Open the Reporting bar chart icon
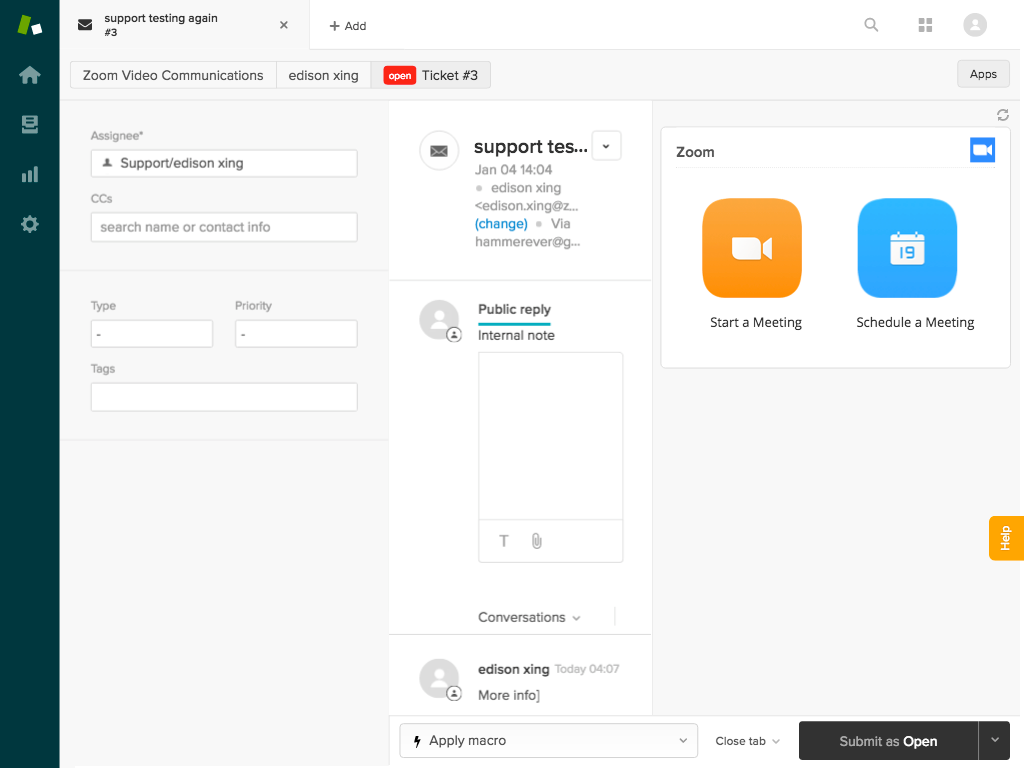1024x768 pixels. coord(30,174)
